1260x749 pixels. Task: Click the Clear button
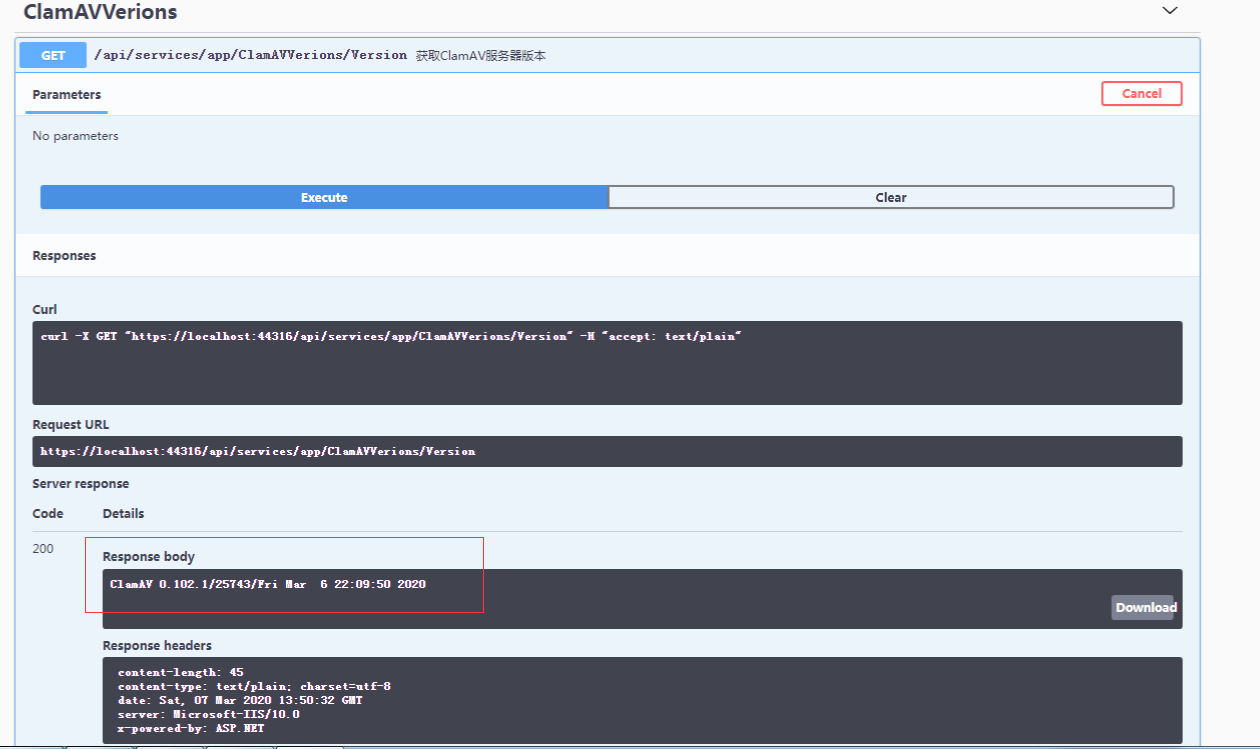[x=890, y=197]
